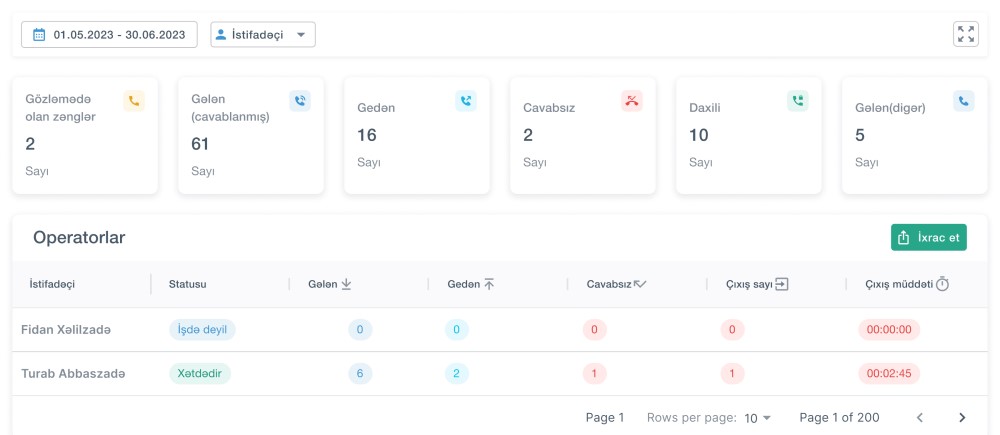This screenshot has height=435, width=1000.
Task: Go to previous page of operators
Action: coord(920,417)
